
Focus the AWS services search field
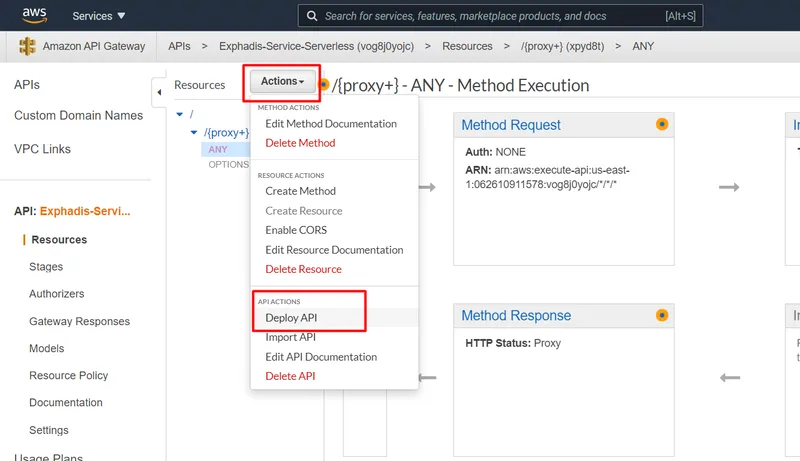pyautogui.click(x=500, y=16)
